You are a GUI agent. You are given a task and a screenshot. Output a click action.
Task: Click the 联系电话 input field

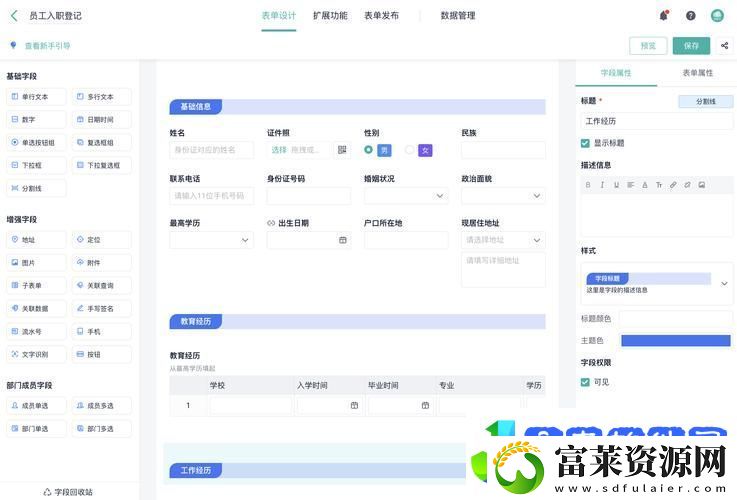point(212,196)
